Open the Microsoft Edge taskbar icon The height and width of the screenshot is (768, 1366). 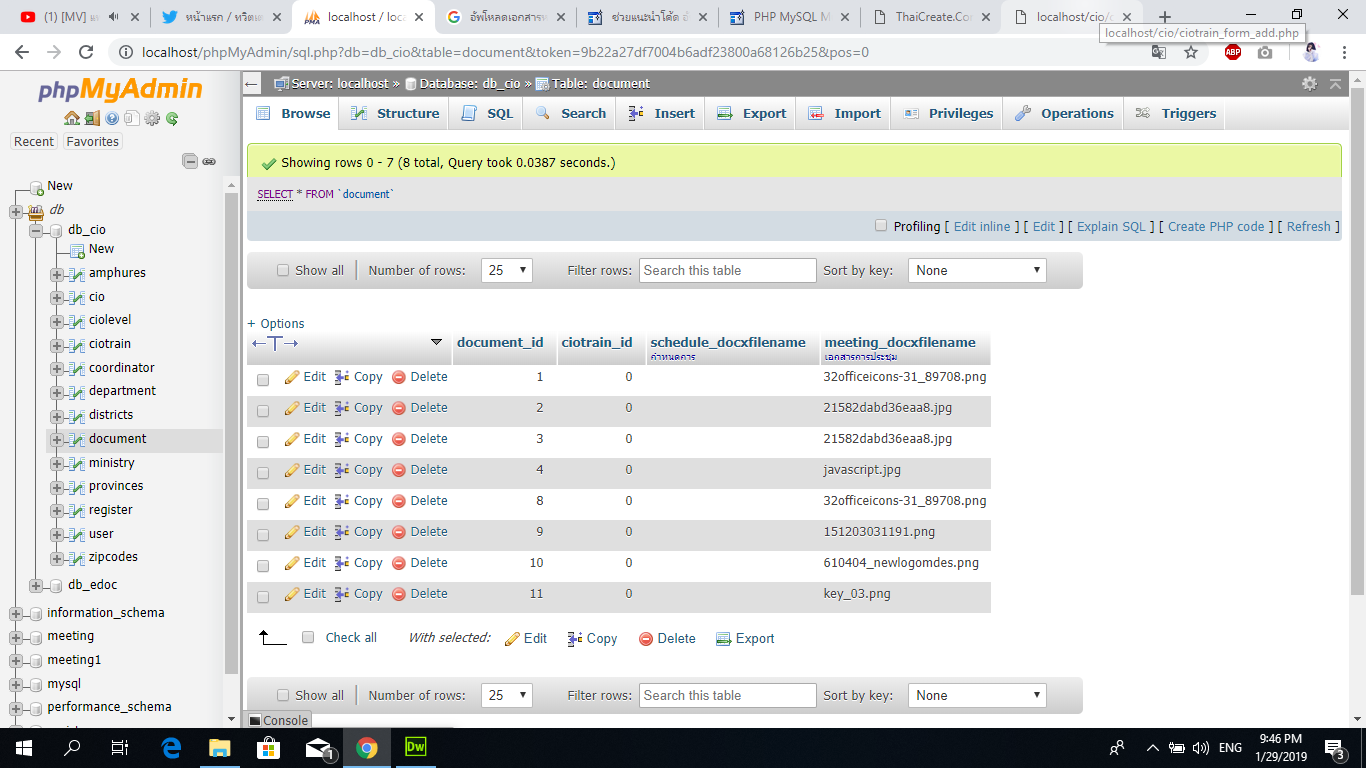(x=171, y=747)
